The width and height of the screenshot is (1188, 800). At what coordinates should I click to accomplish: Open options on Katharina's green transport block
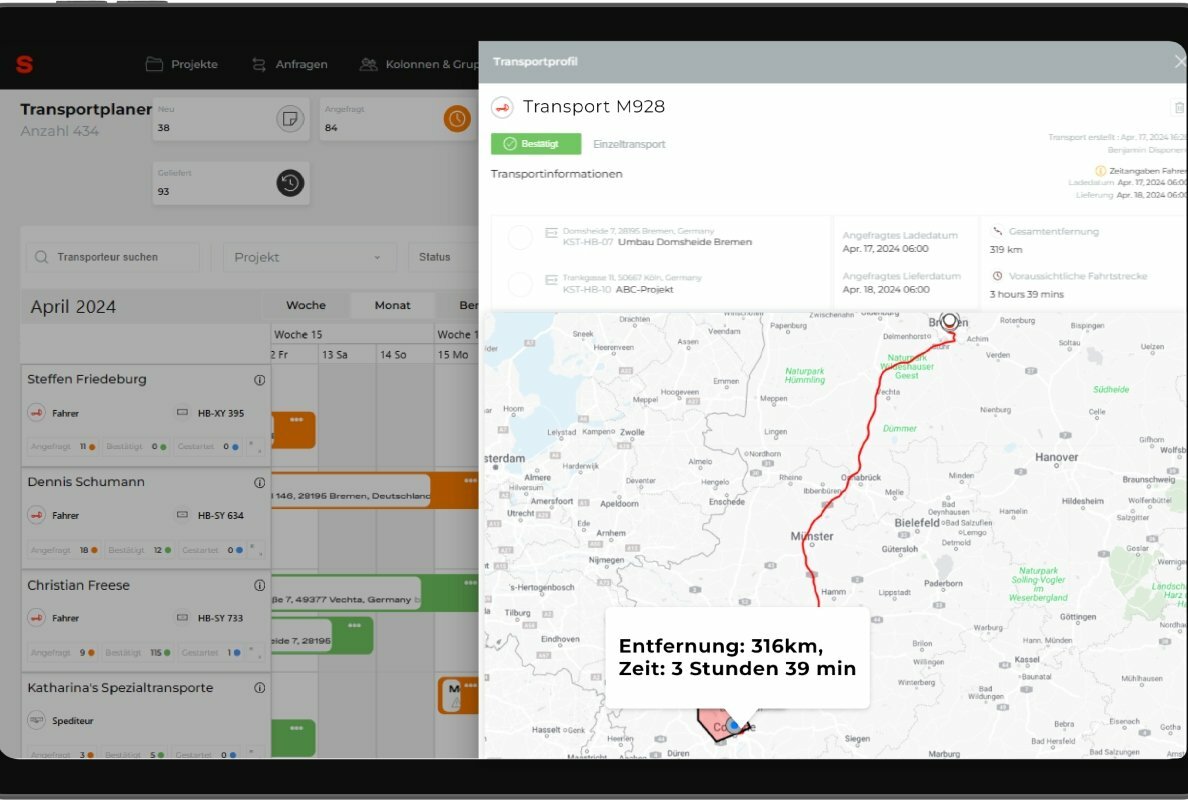296,728
